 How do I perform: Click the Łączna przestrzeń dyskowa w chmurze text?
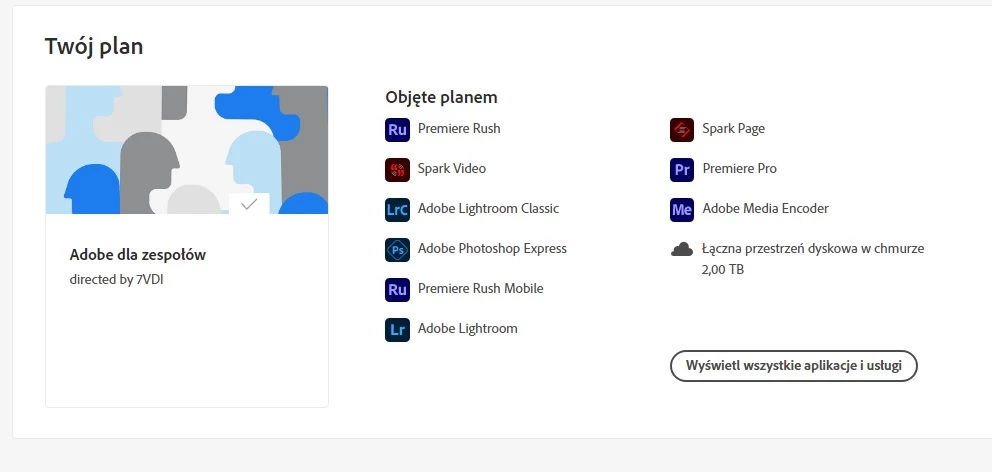pyautogui.click(x=813, y=249)
